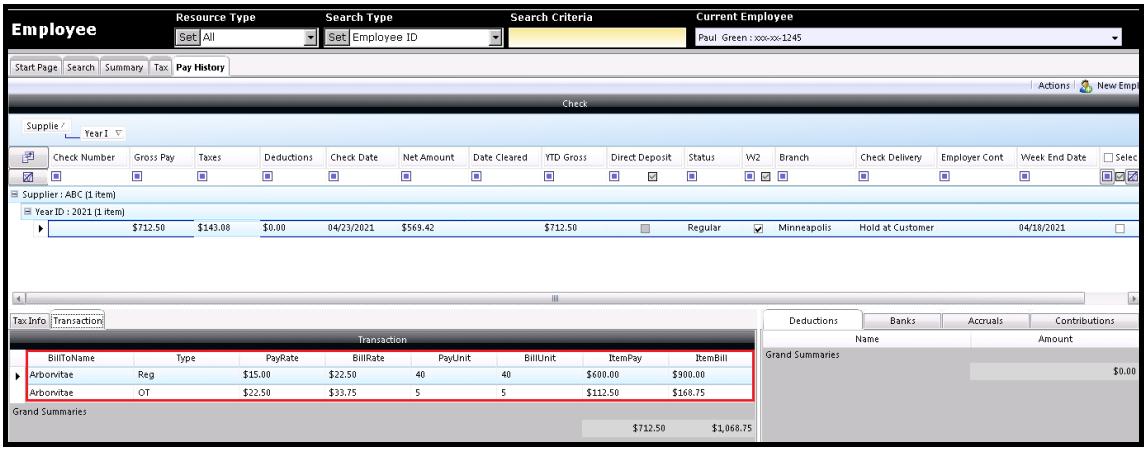Click the filter icon under Branch column
Screen dimensions: 1148x451
click(784, 178)
